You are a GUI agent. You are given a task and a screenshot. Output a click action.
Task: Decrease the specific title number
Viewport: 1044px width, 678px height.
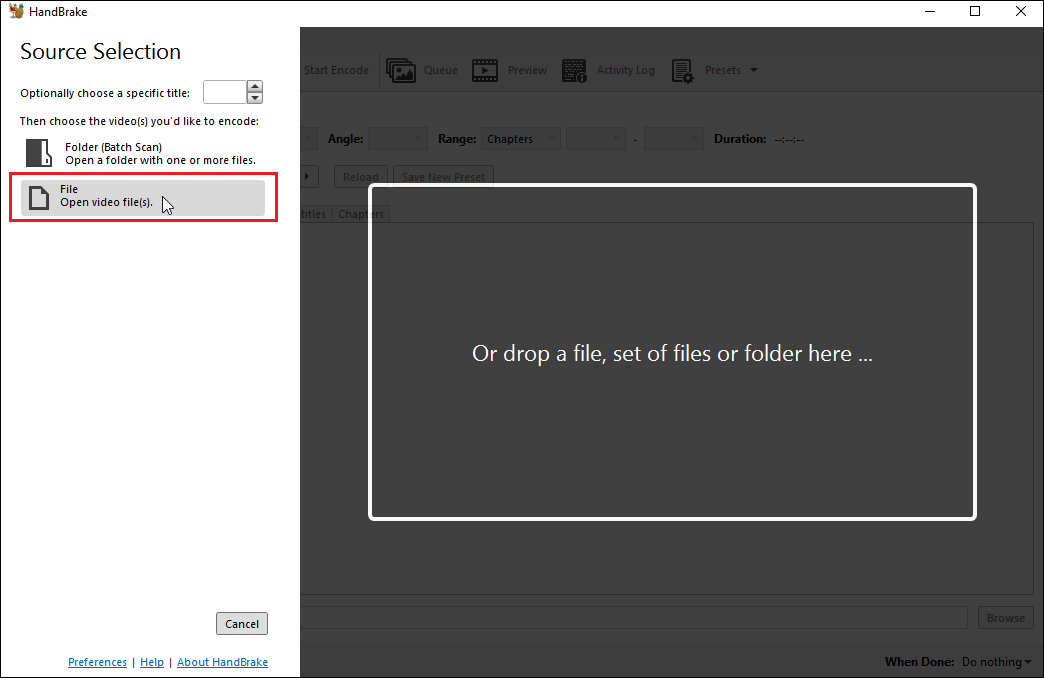[x=254, y=98]
